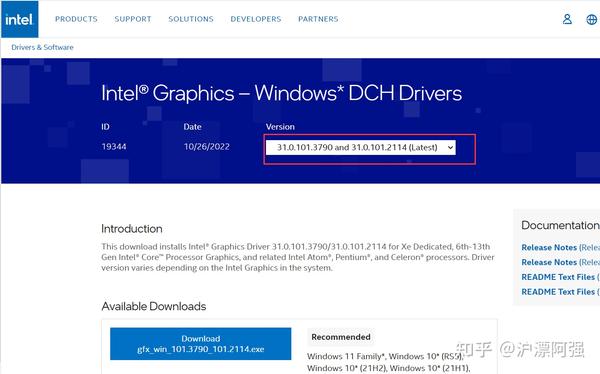
Task: Open the globe language selector icon
Action: point(592,19)
